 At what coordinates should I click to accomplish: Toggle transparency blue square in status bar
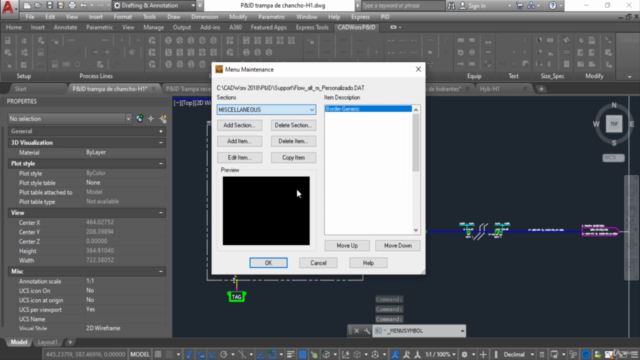coord(302,354)
